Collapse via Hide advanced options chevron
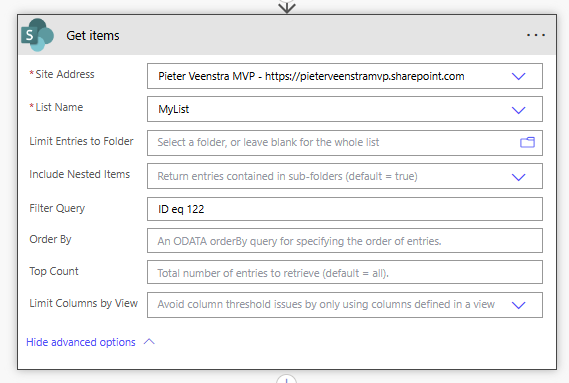Image resolution: width=569 pixels, height=383 pixels. click(x=149, y=342)
